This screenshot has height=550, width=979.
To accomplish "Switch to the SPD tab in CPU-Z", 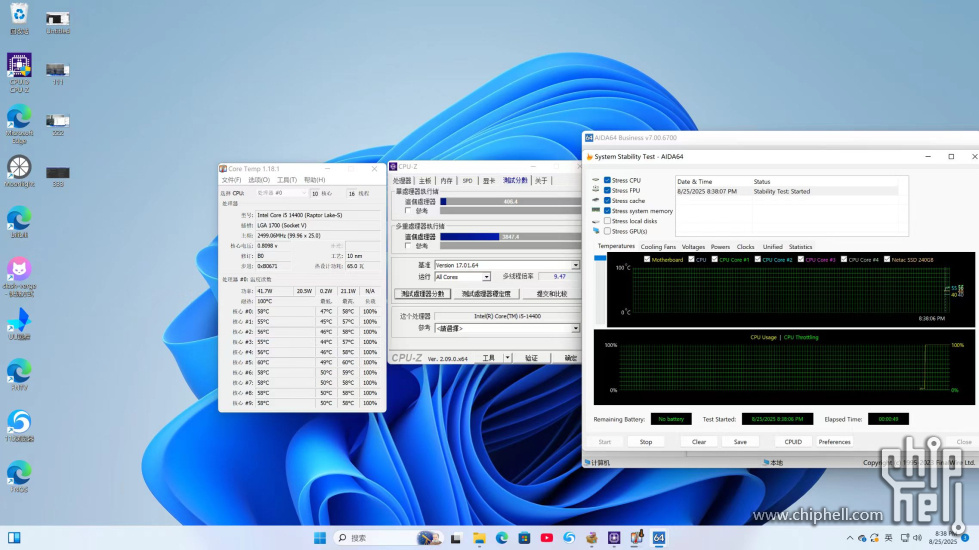I will (467, 180).
